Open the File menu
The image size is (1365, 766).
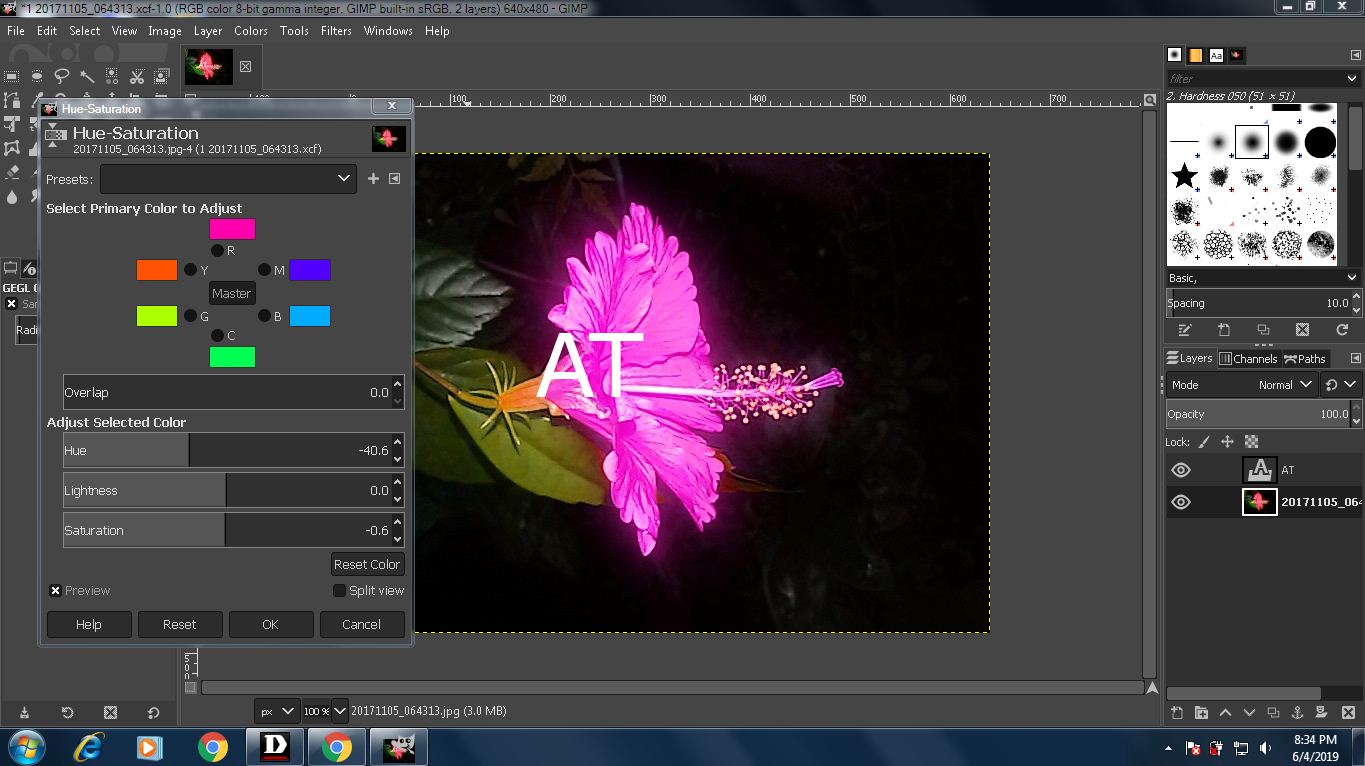click(16, 31)
